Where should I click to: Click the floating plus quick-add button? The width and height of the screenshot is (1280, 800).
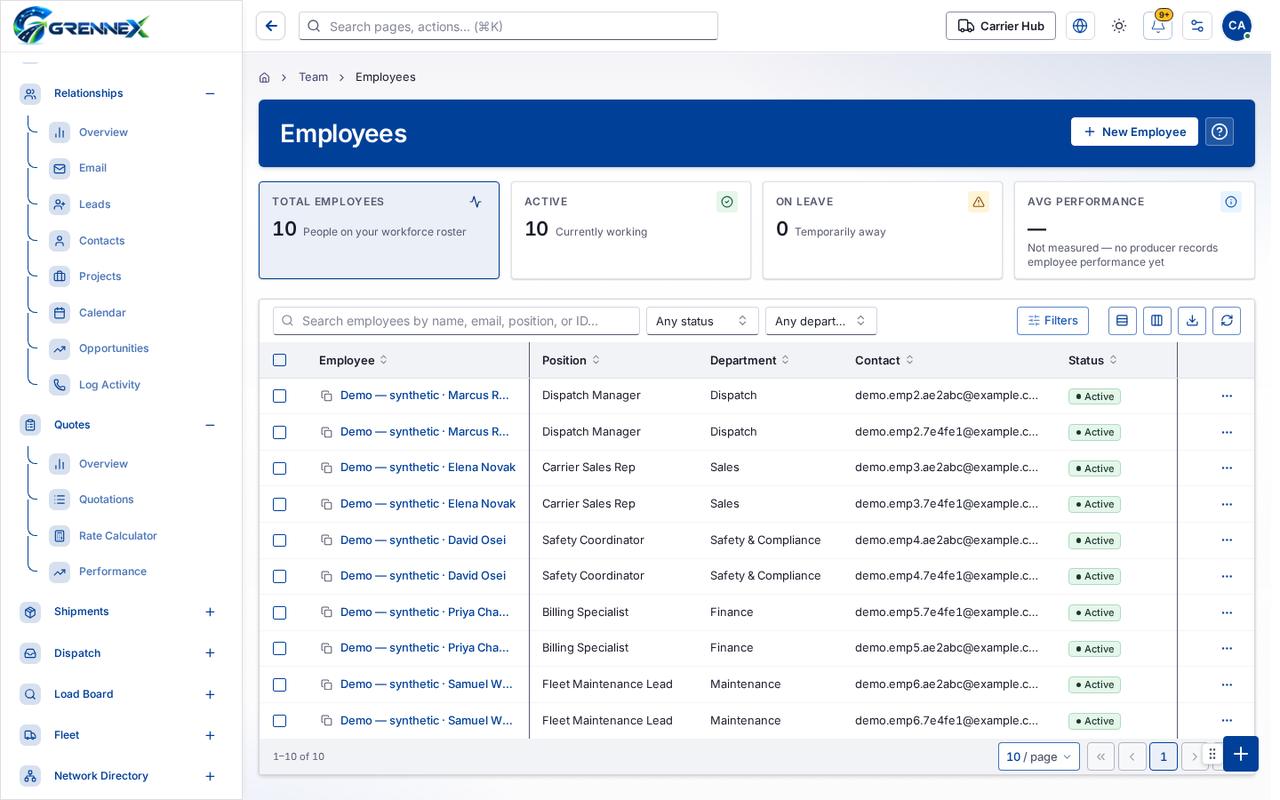1241,754
